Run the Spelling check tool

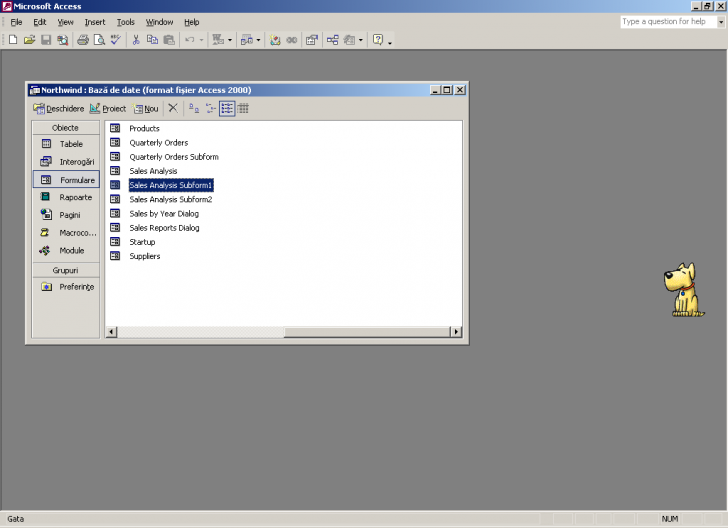coord(116,40)
